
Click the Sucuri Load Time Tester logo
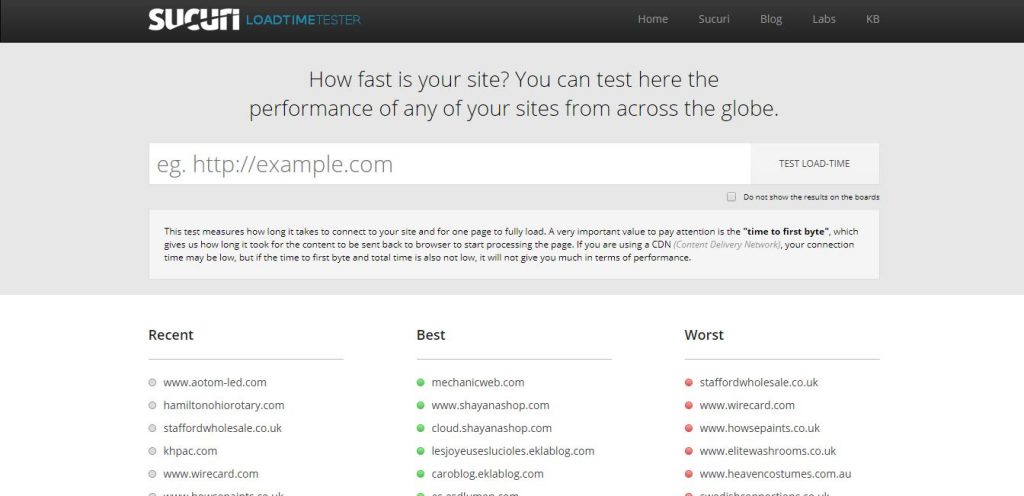point(254,20)
